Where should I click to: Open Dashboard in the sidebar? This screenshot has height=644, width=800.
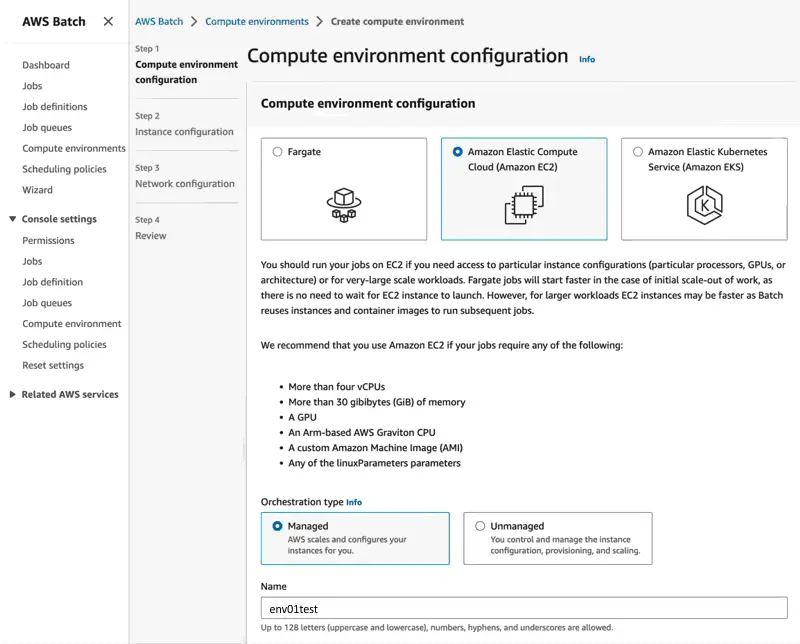(46, 65)
